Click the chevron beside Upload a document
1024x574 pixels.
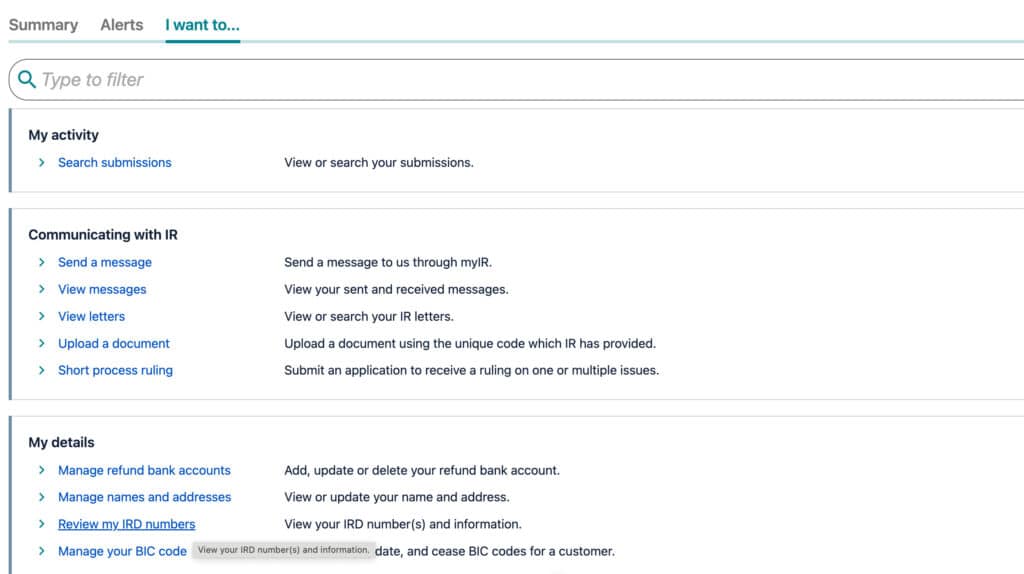click(42, 343)
